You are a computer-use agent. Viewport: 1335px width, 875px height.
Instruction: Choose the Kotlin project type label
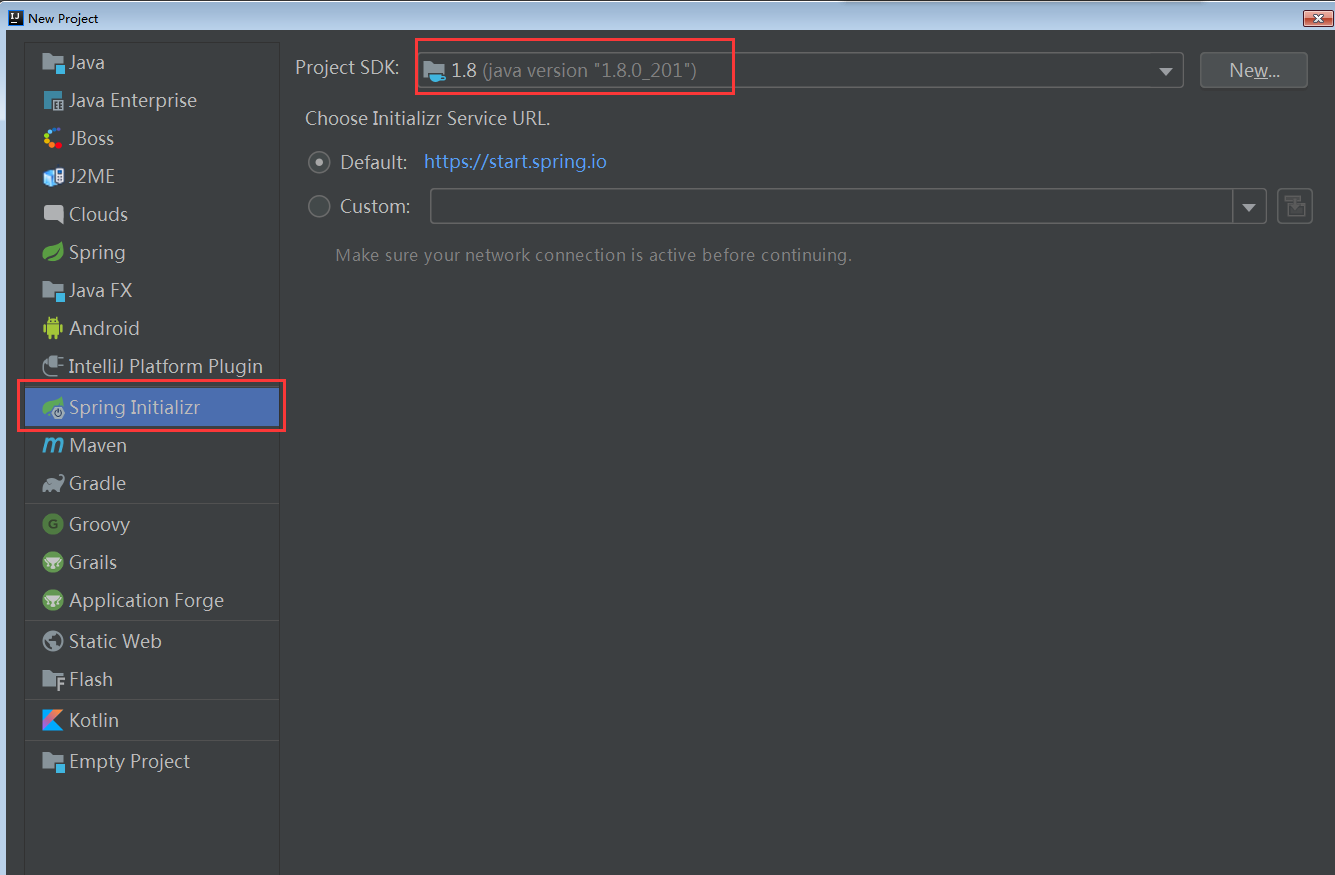94,720
